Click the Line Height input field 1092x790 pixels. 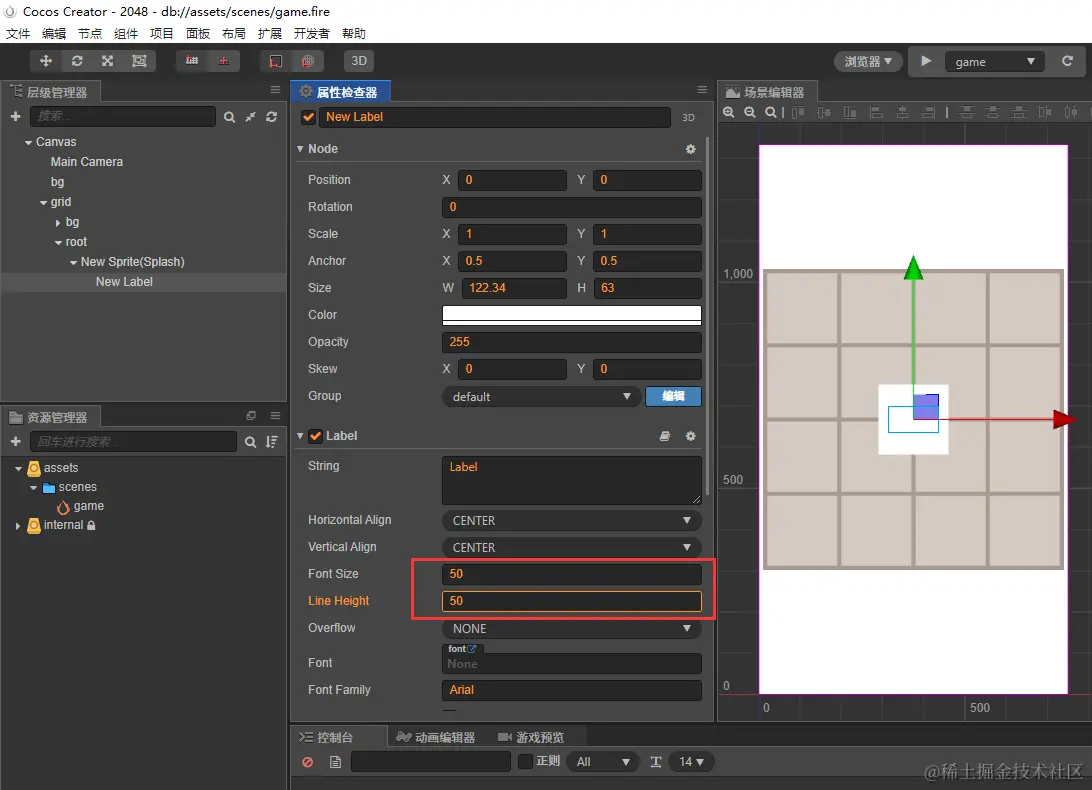(x=571, y=601)
